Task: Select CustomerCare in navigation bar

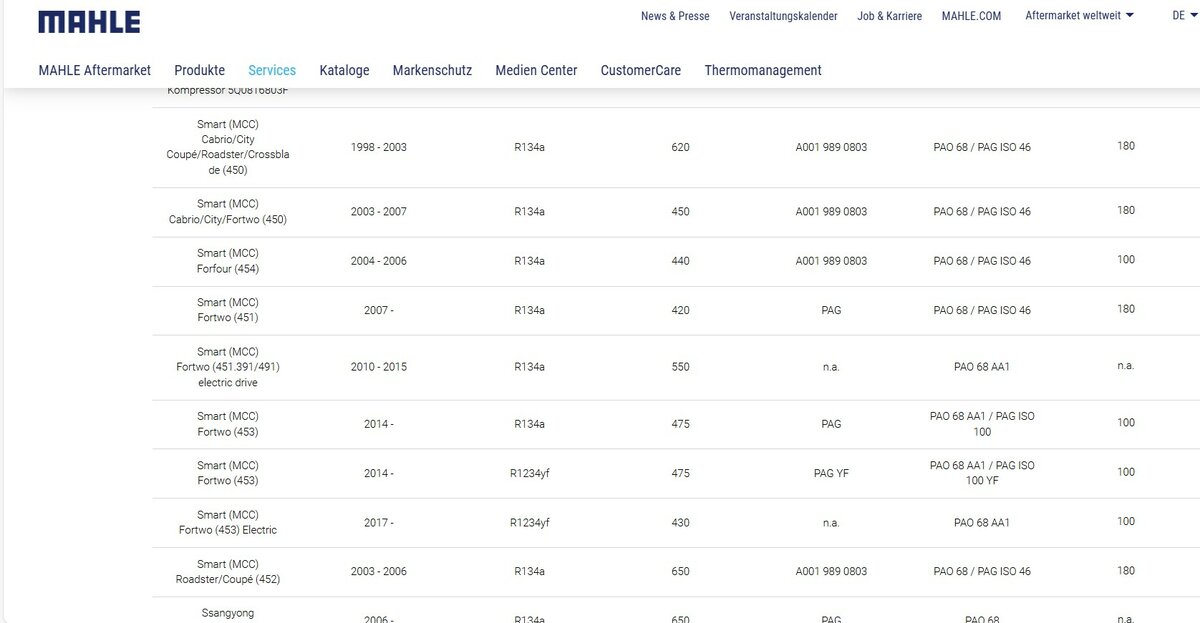Action: click(640, 70)
